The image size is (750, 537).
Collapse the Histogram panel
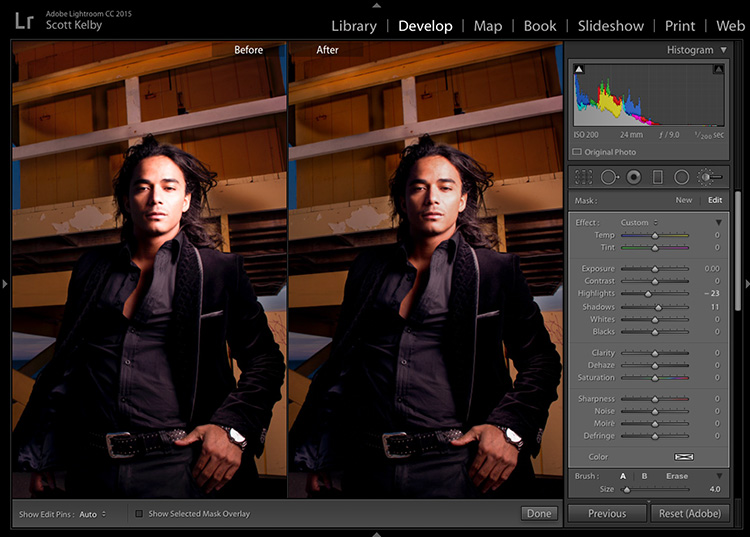(x=724, y=50)
